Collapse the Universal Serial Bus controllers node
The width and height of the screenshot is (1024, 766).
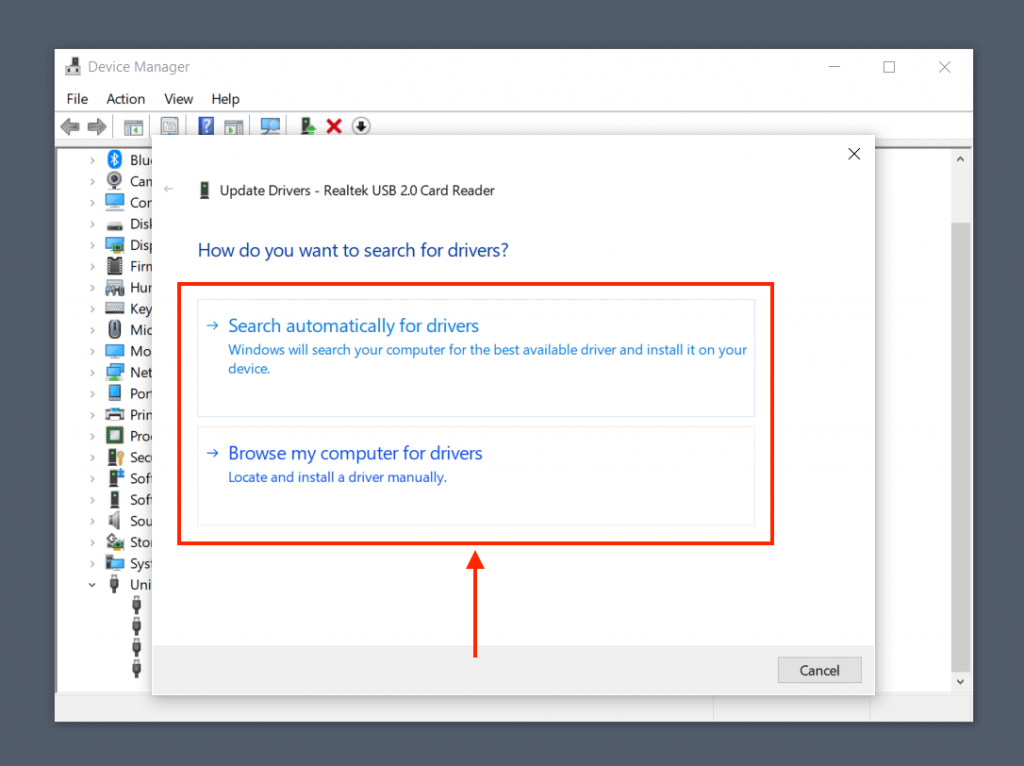click(92, 585)
